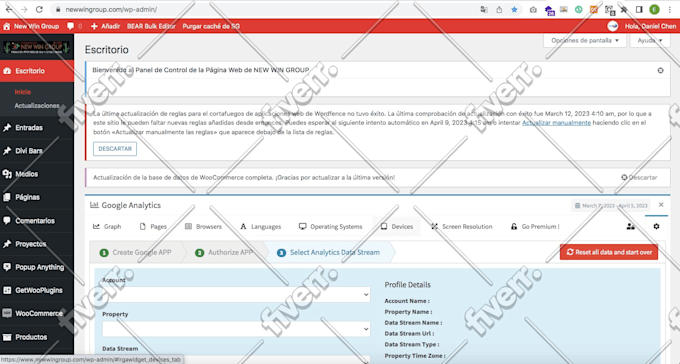Viewport: 680px width, 364px height.
Task: Reload the page in the browser
Action: click(39, 9)
